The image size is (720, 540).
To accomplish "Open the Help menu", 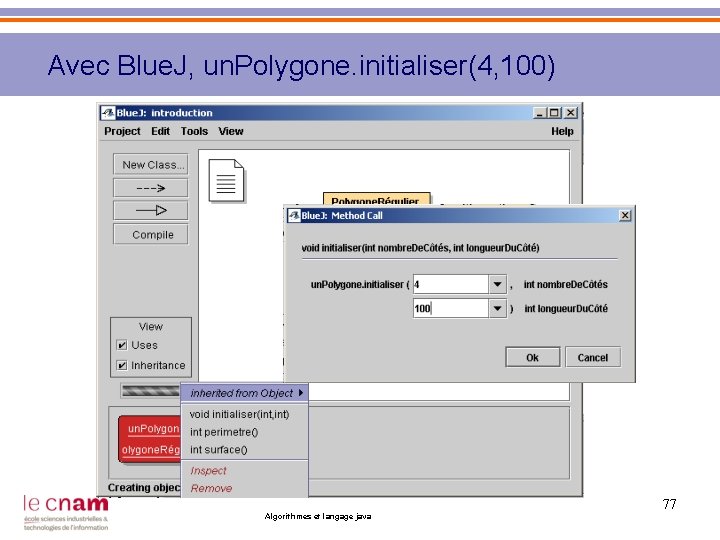I will 562,131.
